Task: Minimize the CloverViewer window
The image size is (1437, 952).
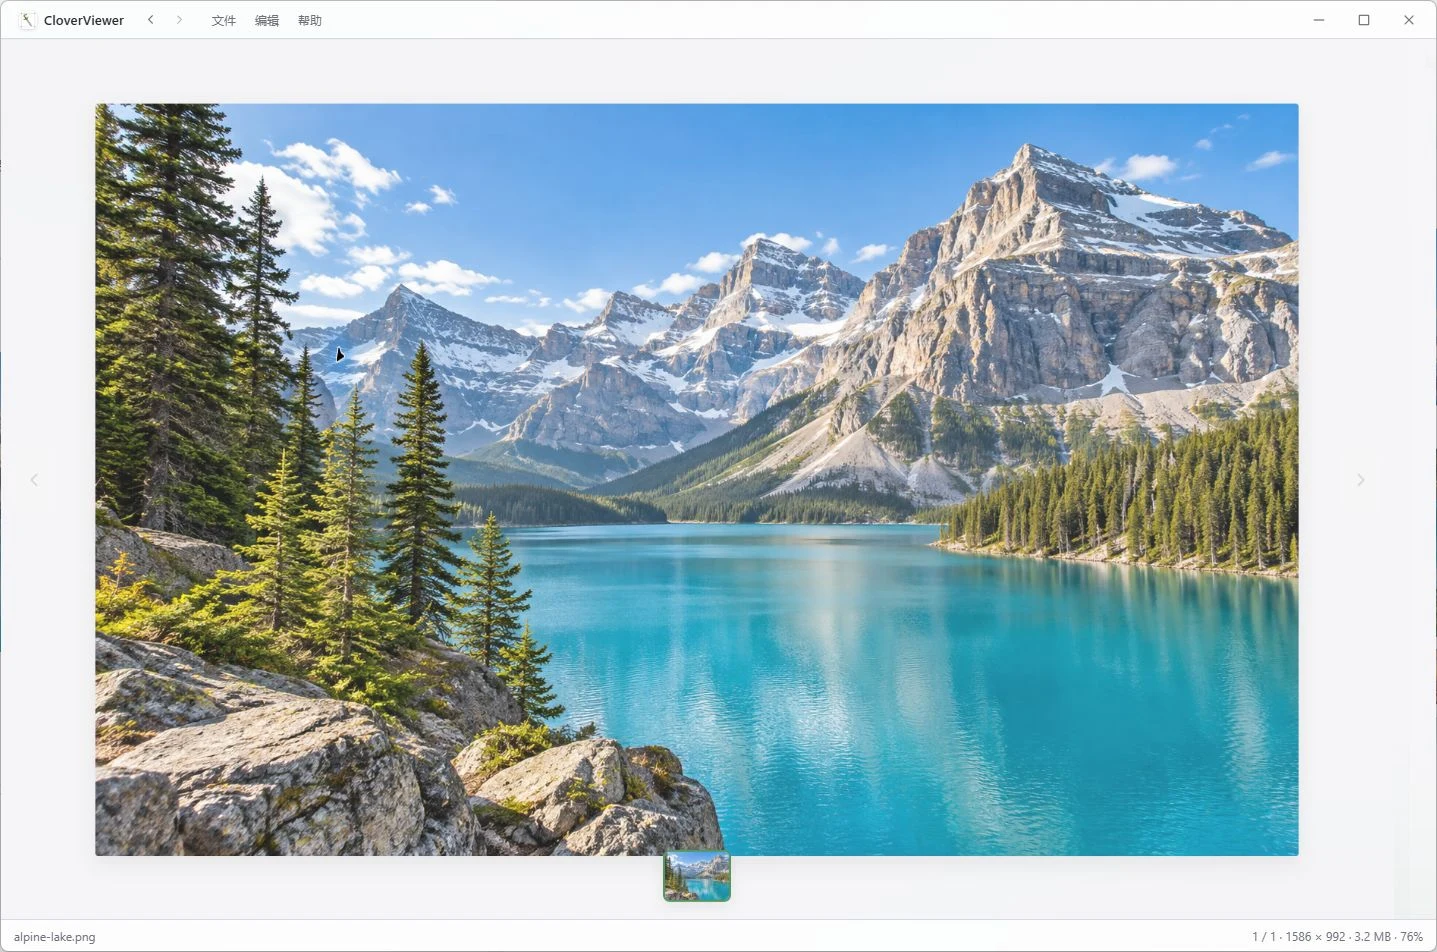Action: coord(1319,20)
